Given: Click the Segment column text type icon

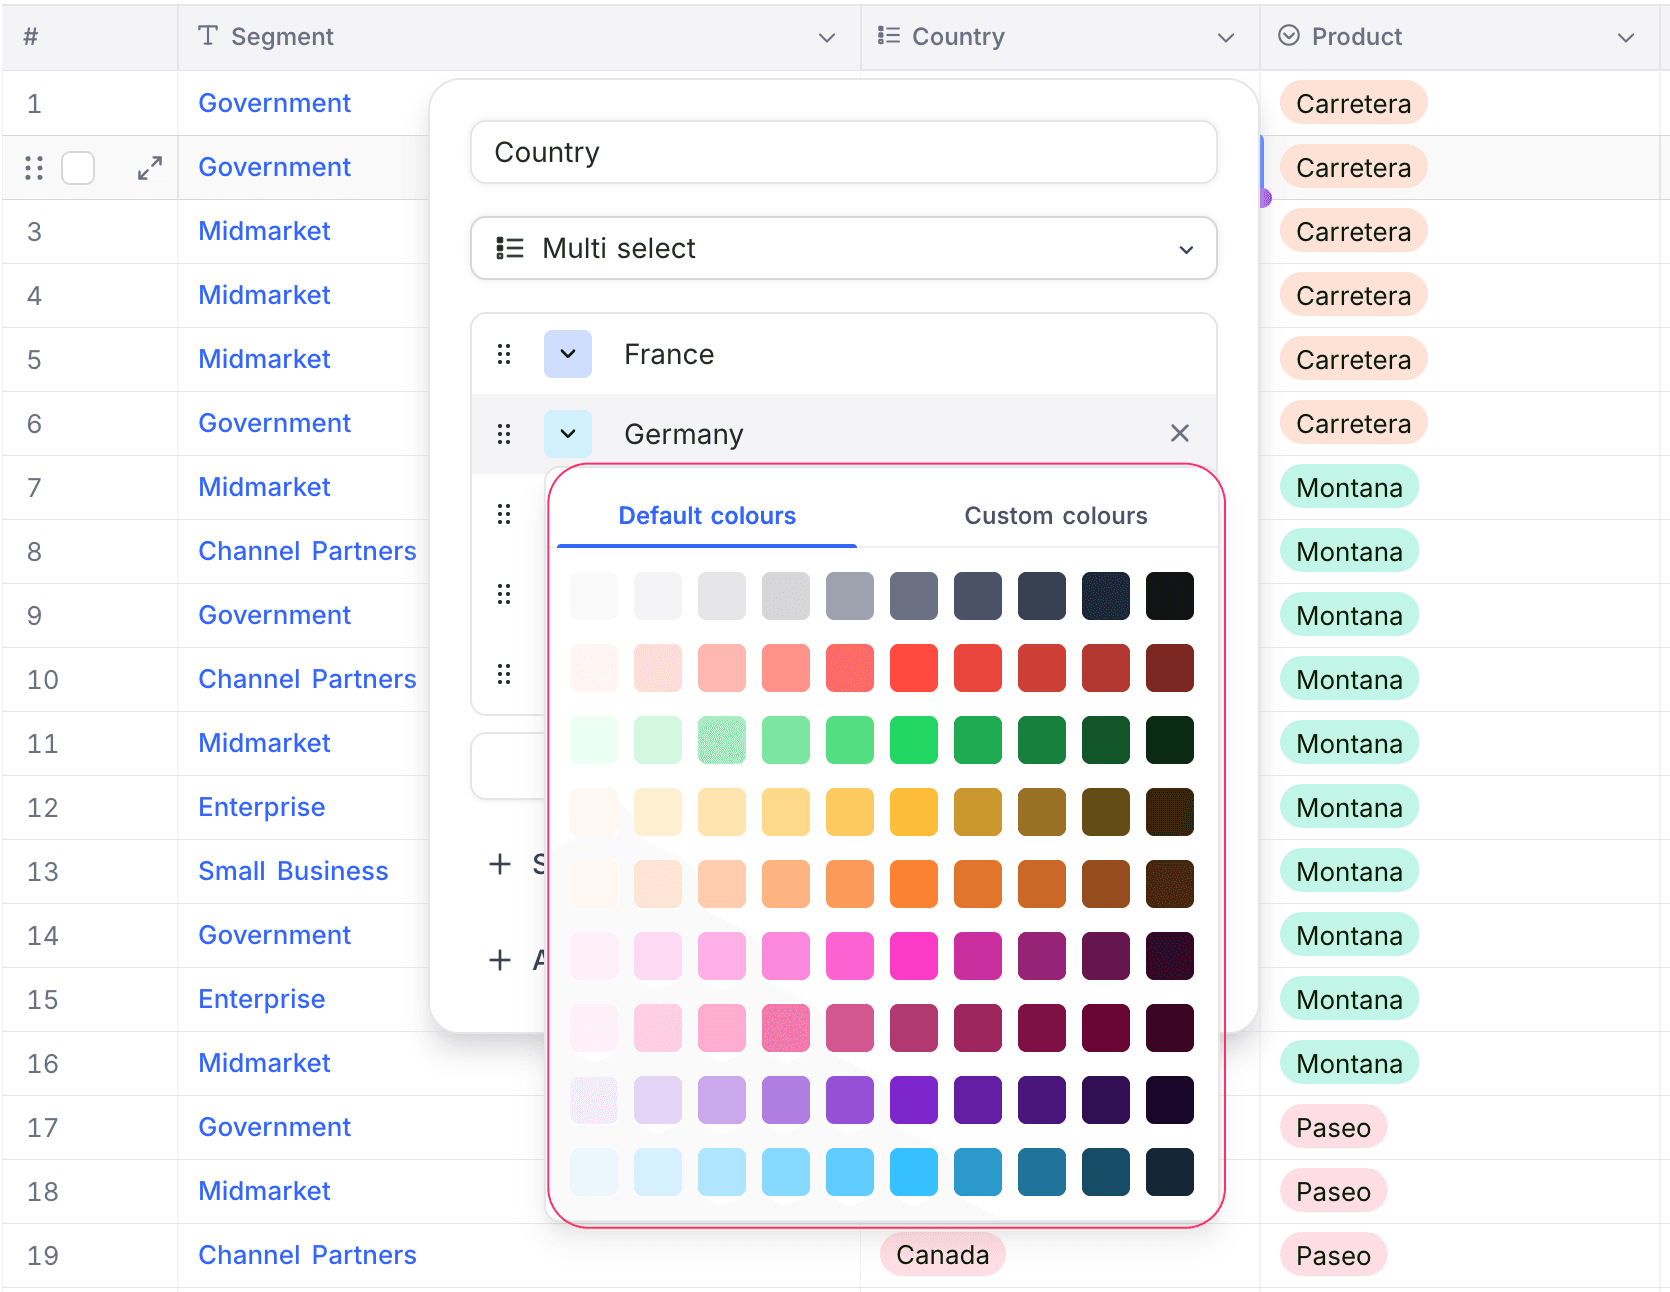Looking at the screenshot, I should pyautogui.click(x=208, y=36).
